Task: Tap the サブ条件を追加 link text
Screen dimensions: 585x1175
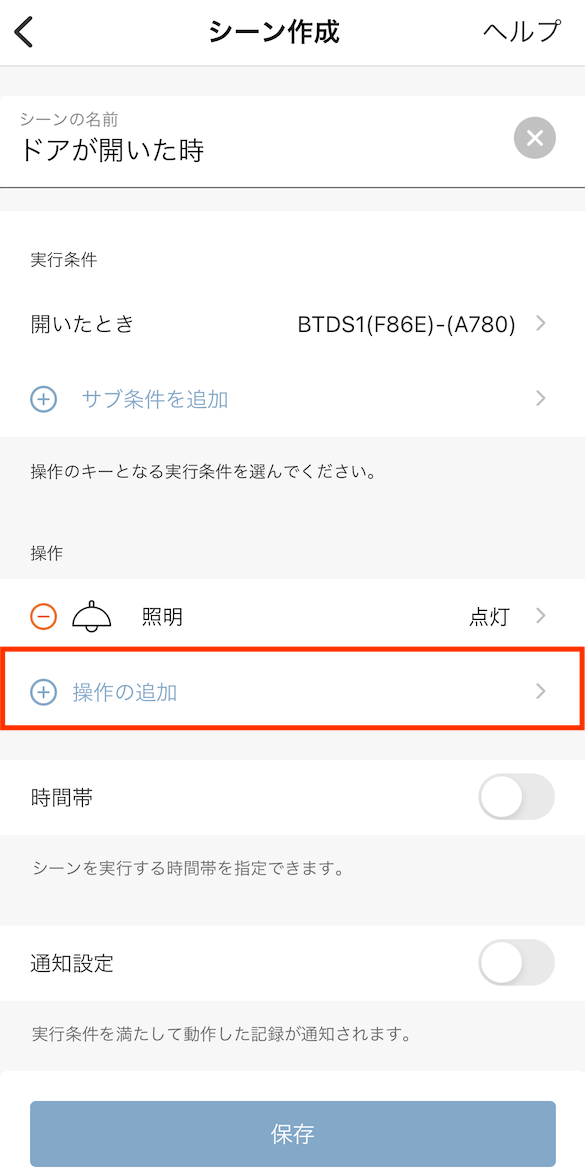Action: coord(154,399)
